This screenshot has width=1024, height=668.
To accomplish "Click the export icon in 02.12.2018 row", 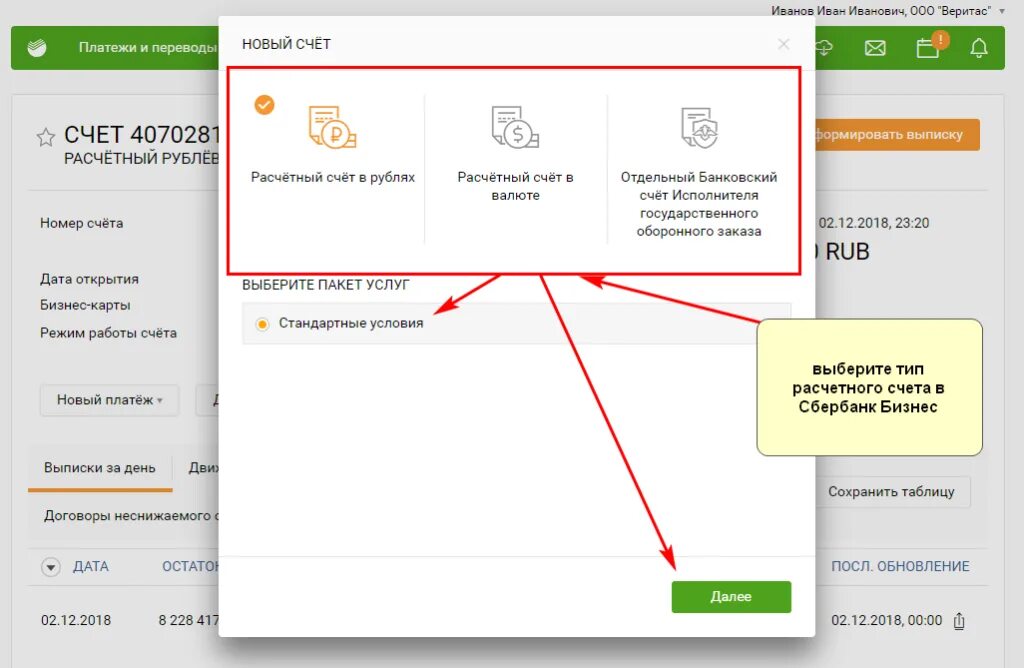I will tap(959, 620).
